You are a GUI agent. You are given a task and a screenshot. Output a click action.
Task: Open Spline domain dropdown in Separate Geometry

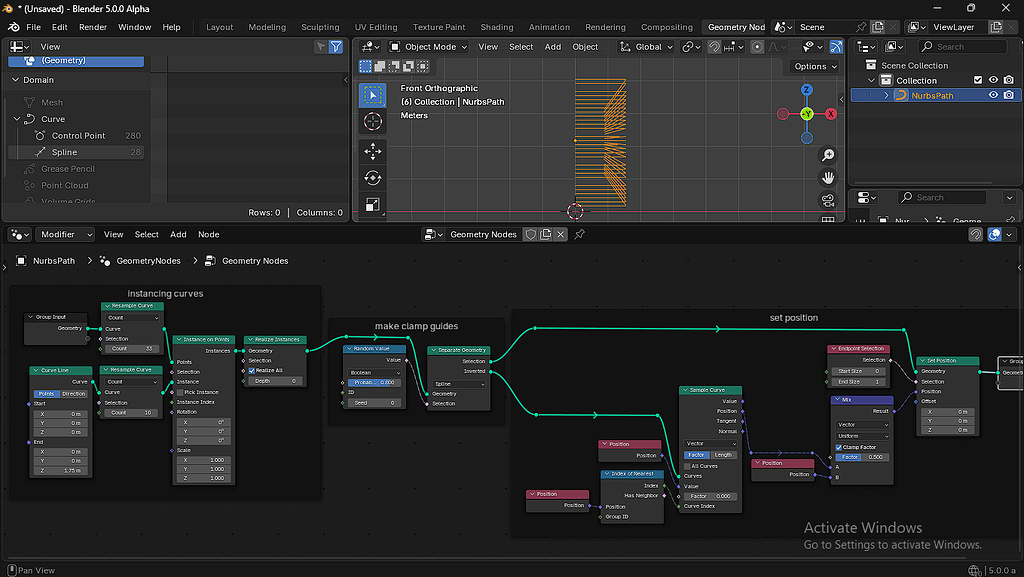click(x=459, y=384)
